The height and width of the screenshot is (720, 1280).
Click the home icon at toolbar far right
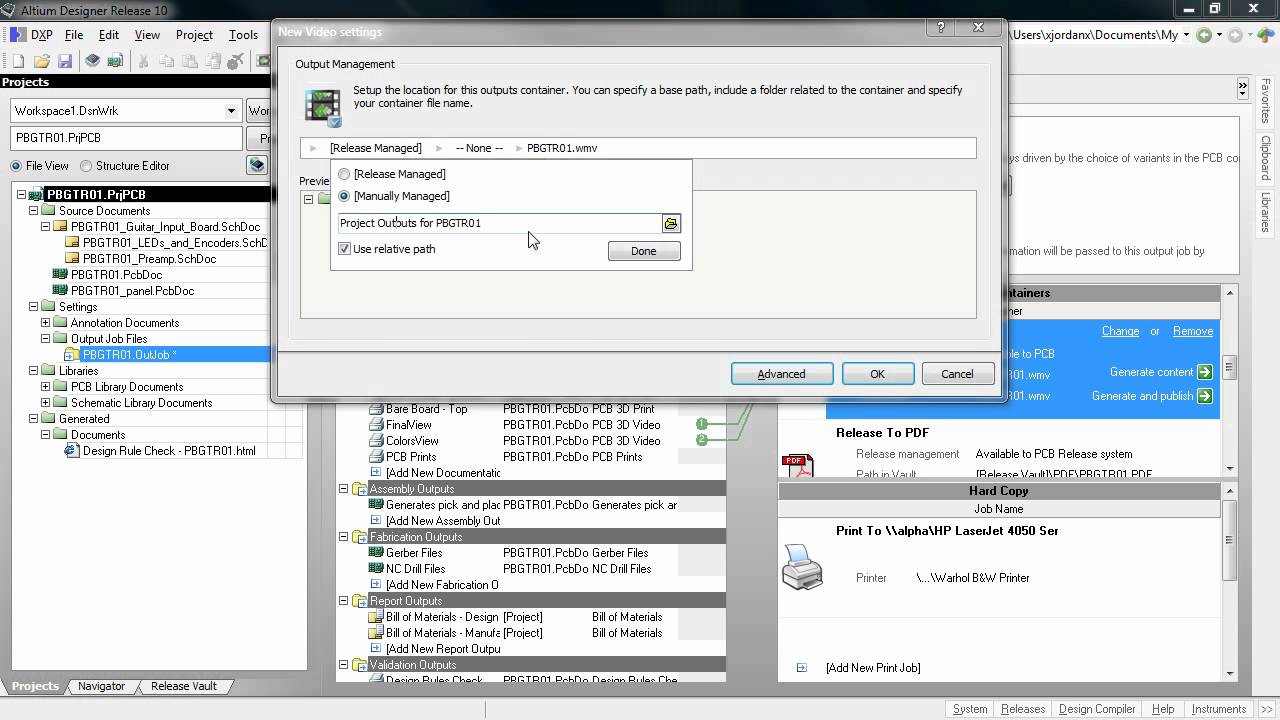click(1266, 35)
